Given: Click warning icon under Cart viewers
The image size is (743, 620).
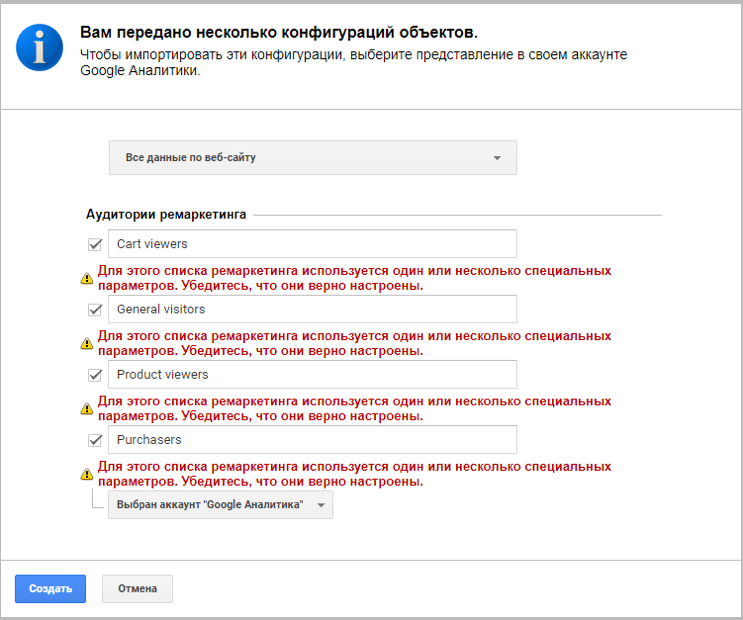Looking at the screenshot, I should pyautogui.click(x=87, y=278).
